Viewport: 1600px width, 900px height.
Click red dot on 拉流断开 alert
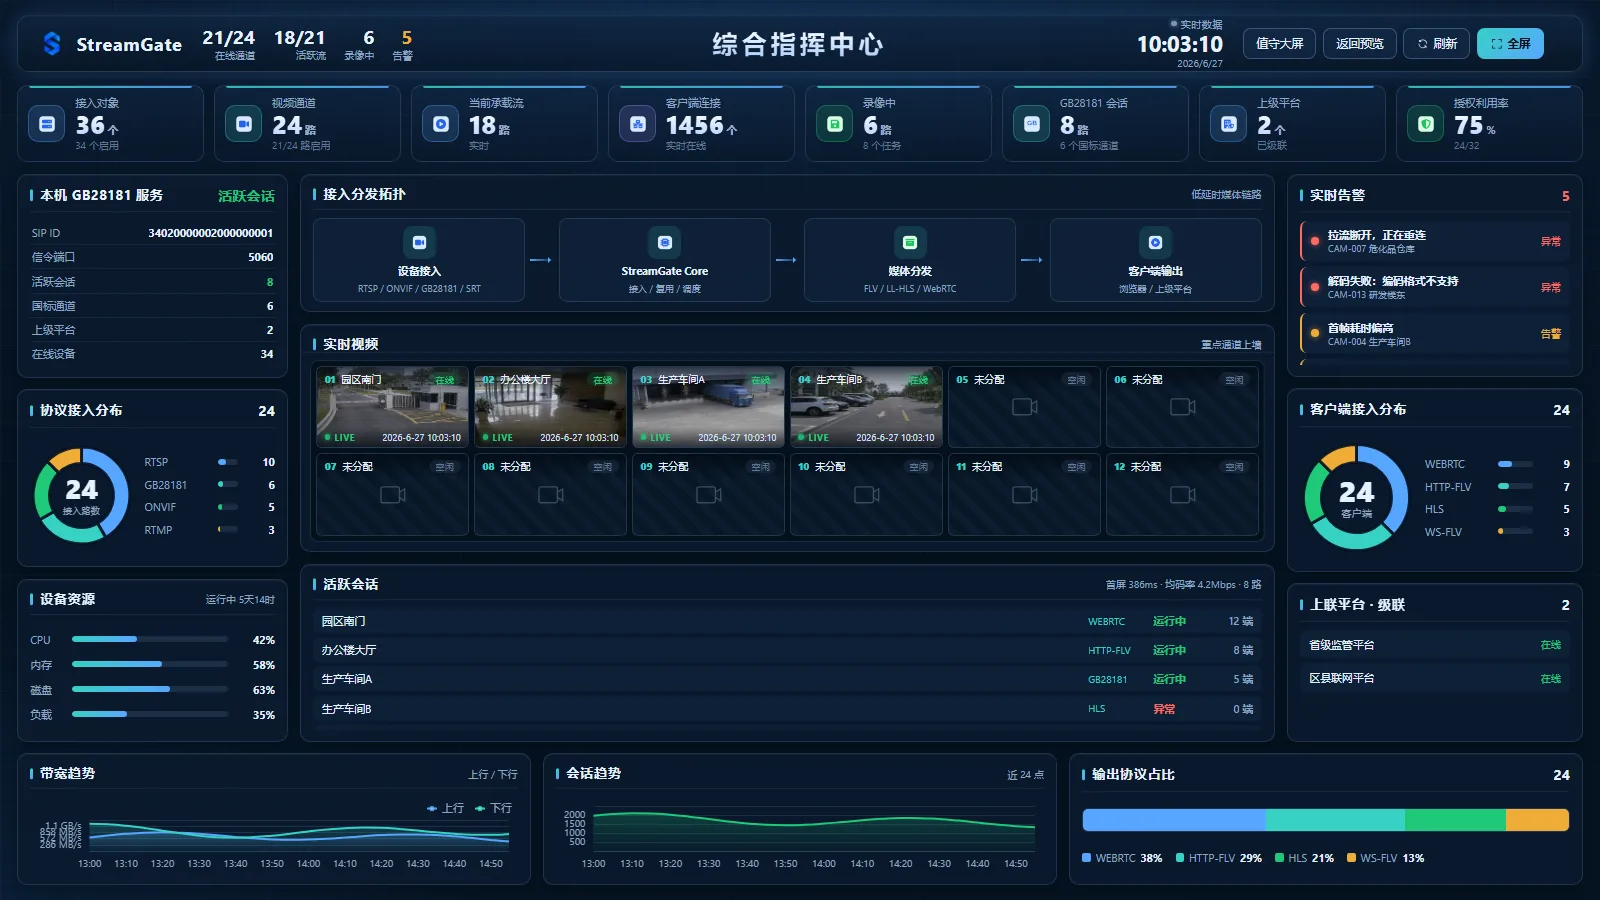click(x=1314, y=241)
